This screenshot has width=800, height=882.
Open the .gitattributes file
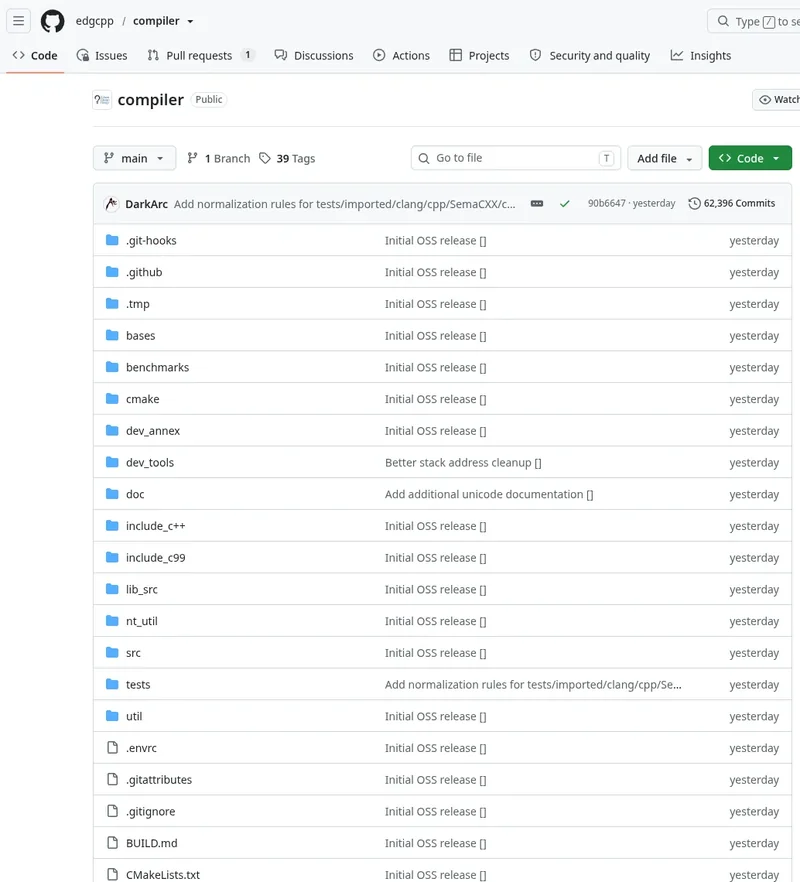[x=159, y=780]
